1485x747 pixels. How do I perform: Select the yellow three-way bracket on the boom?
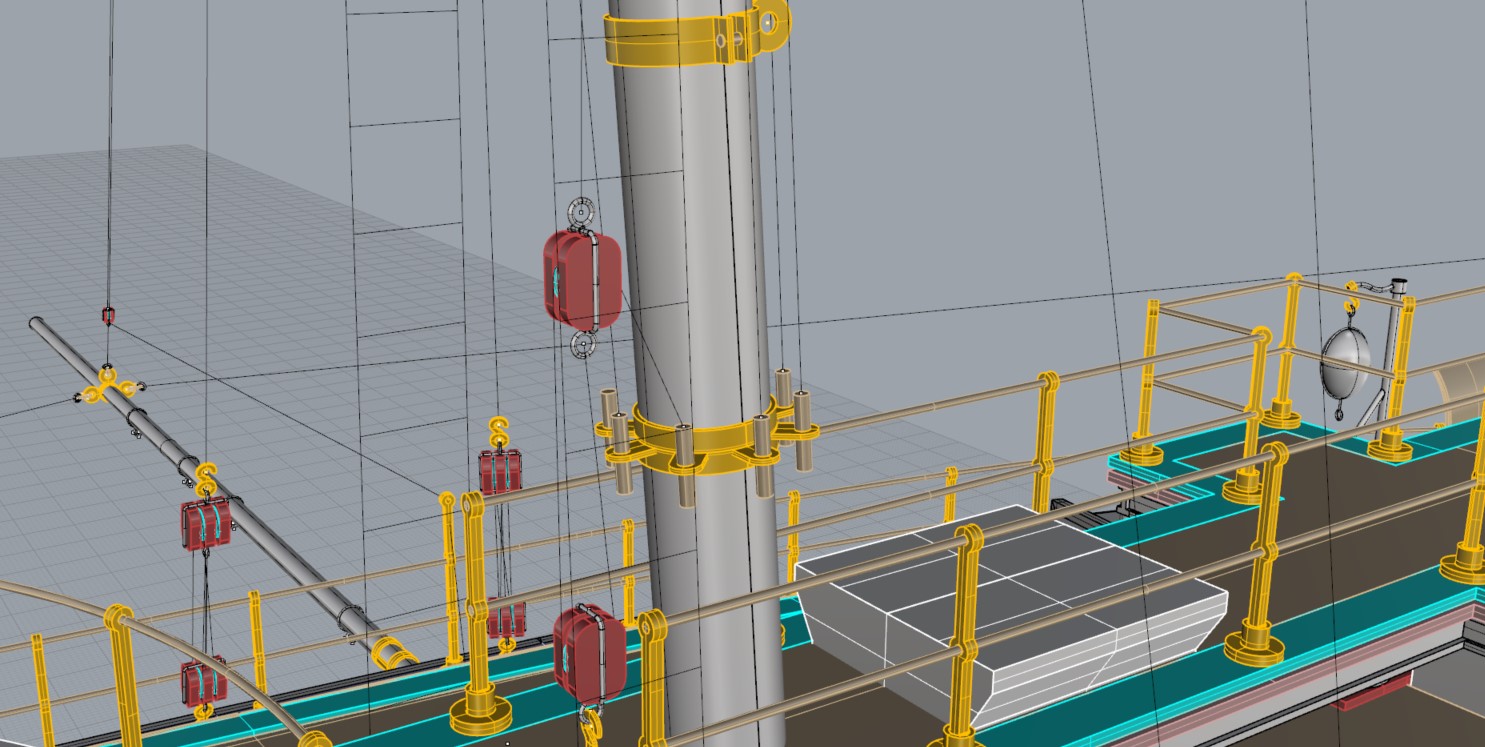pyautogui.click(x=105, y=385)
